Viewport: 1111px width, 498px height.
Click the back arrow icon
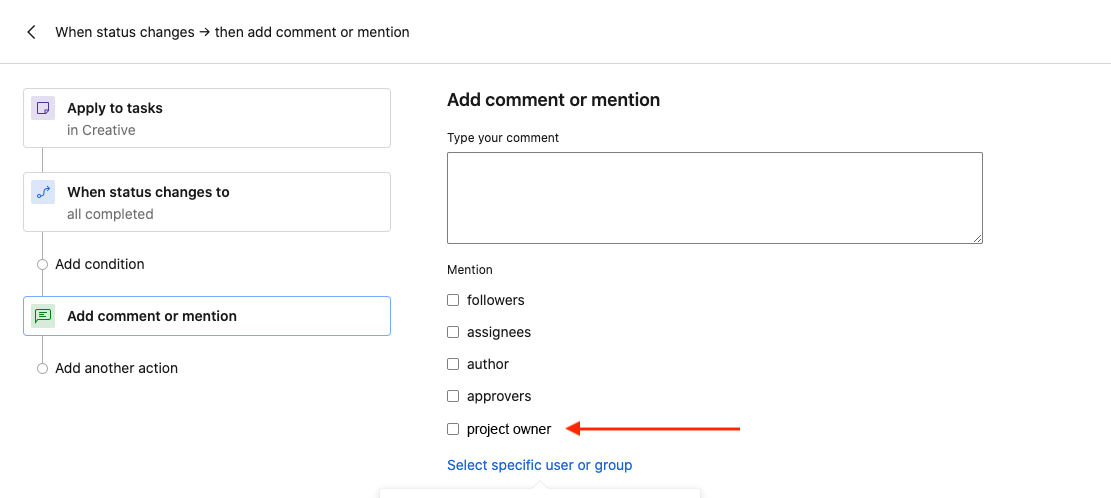[32, 32]
